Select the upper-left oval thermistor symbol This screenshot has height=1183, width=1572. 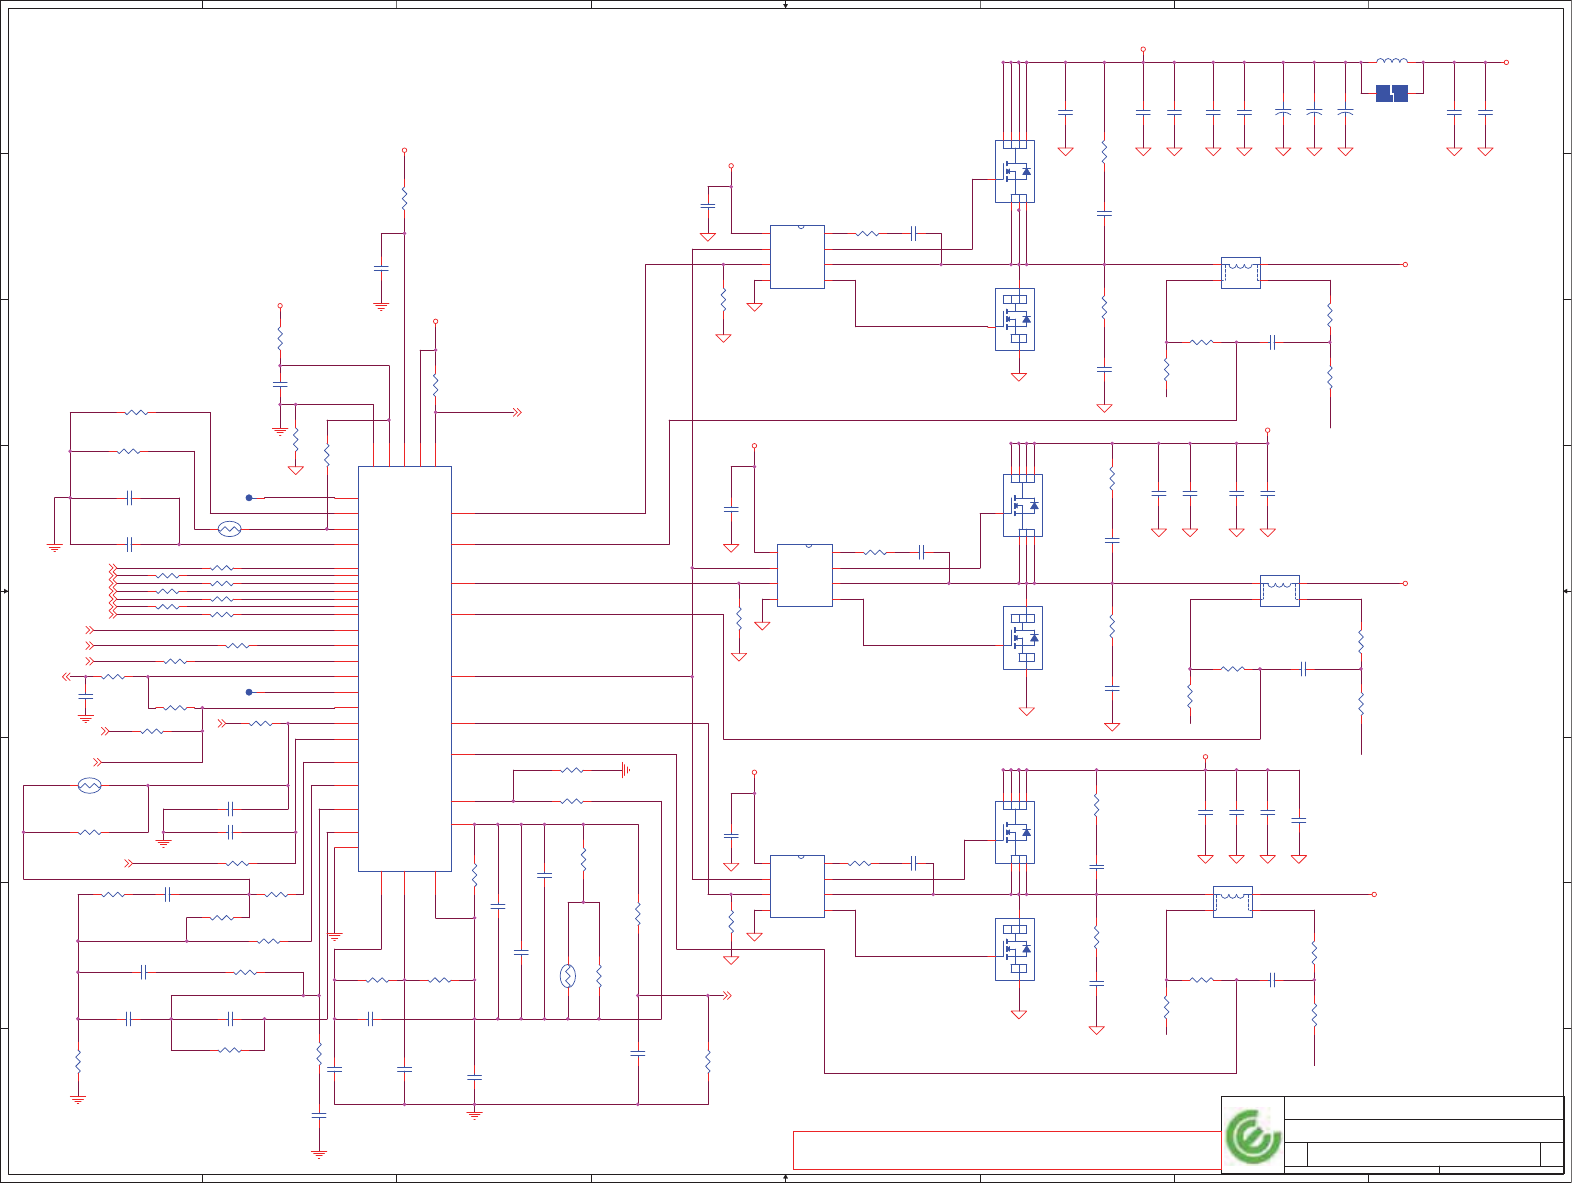229,529
